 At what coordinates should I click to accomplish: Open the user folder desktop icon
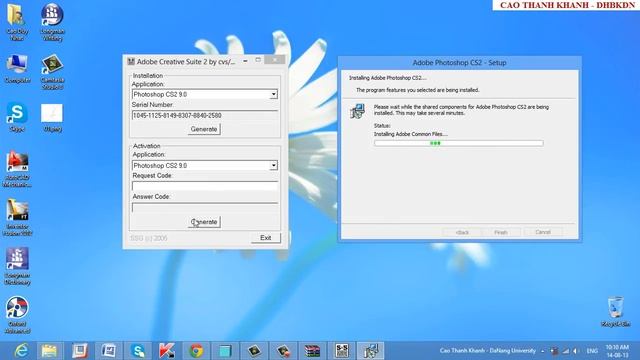(x=17, y=21)
